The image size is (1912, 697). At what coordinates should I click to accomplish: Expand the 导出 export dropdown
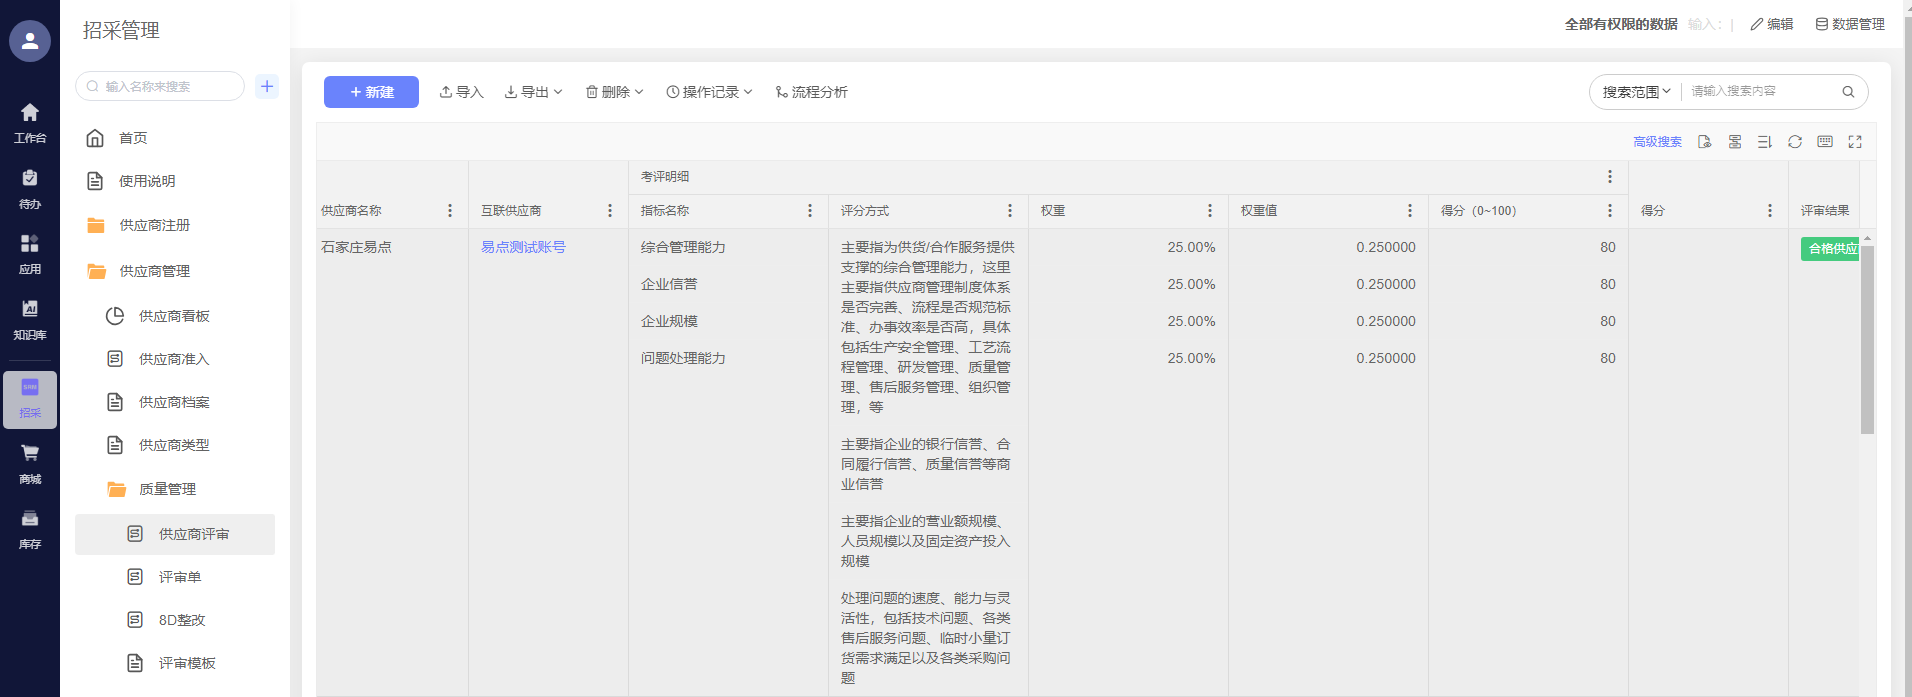(534, 92)
